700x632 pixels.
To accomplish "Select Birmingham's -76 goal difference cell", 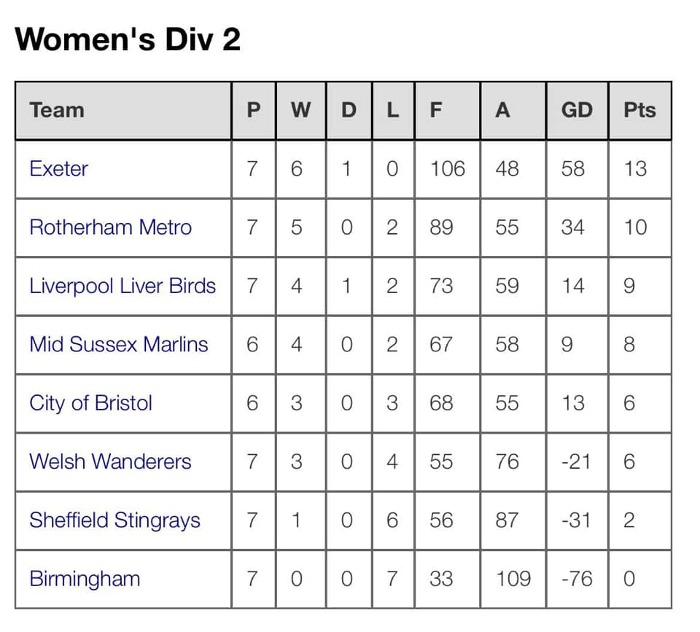I will [x=577, y=578].
